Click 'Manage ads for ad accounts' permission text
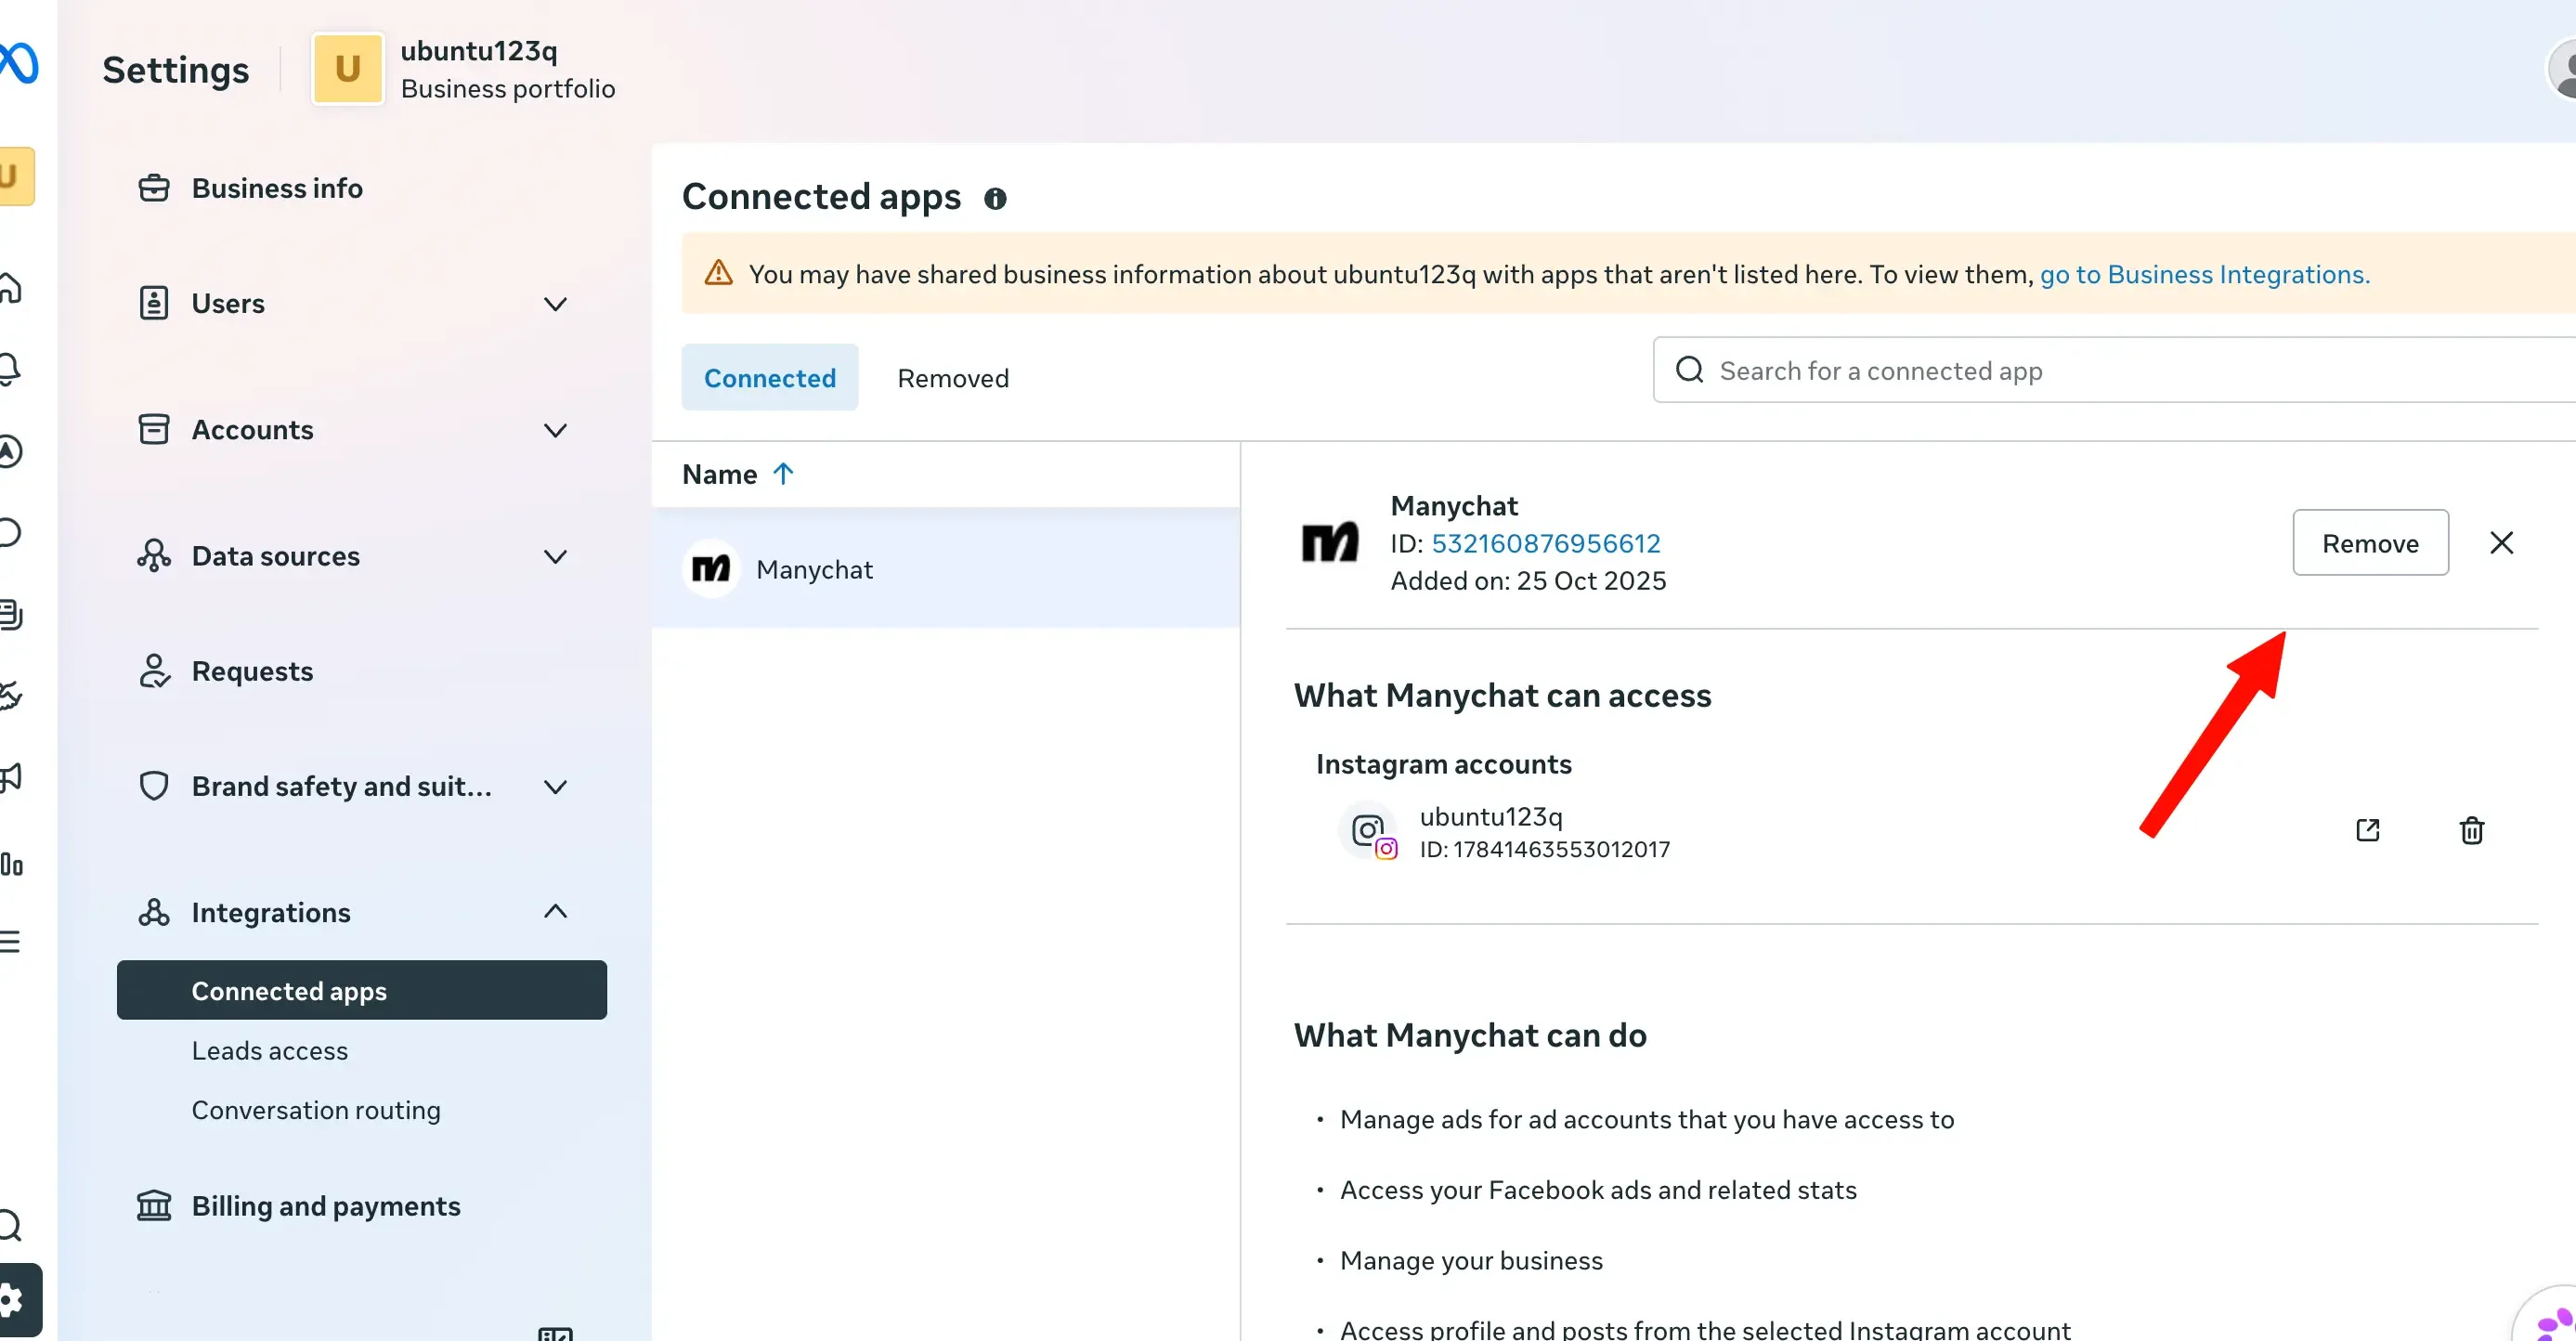 (1646, 1119)
